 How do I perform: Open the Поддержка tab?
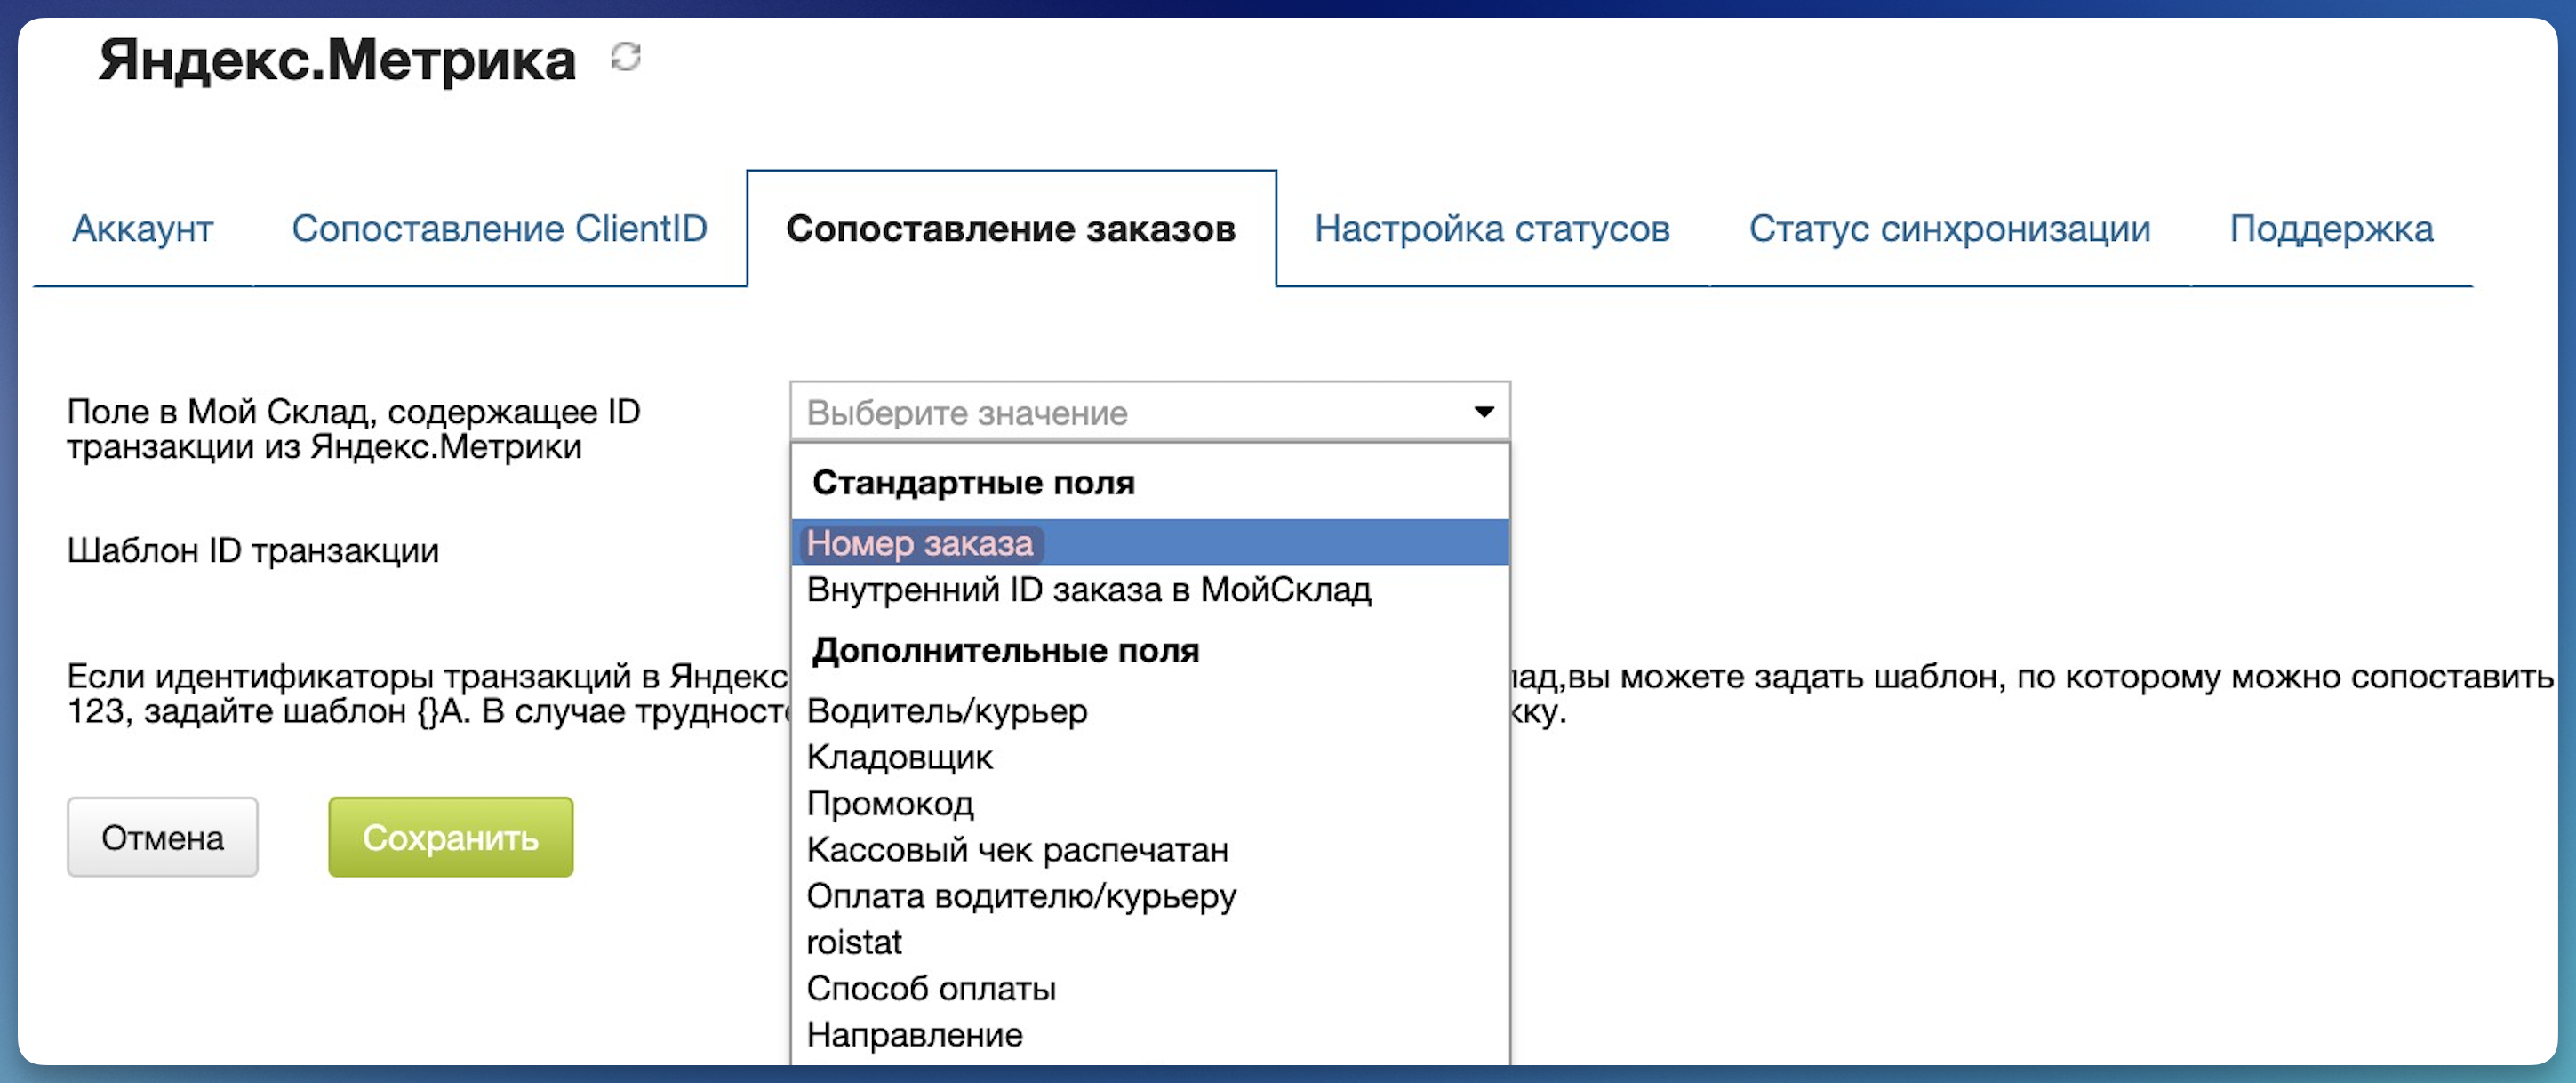coord(2331,229)
